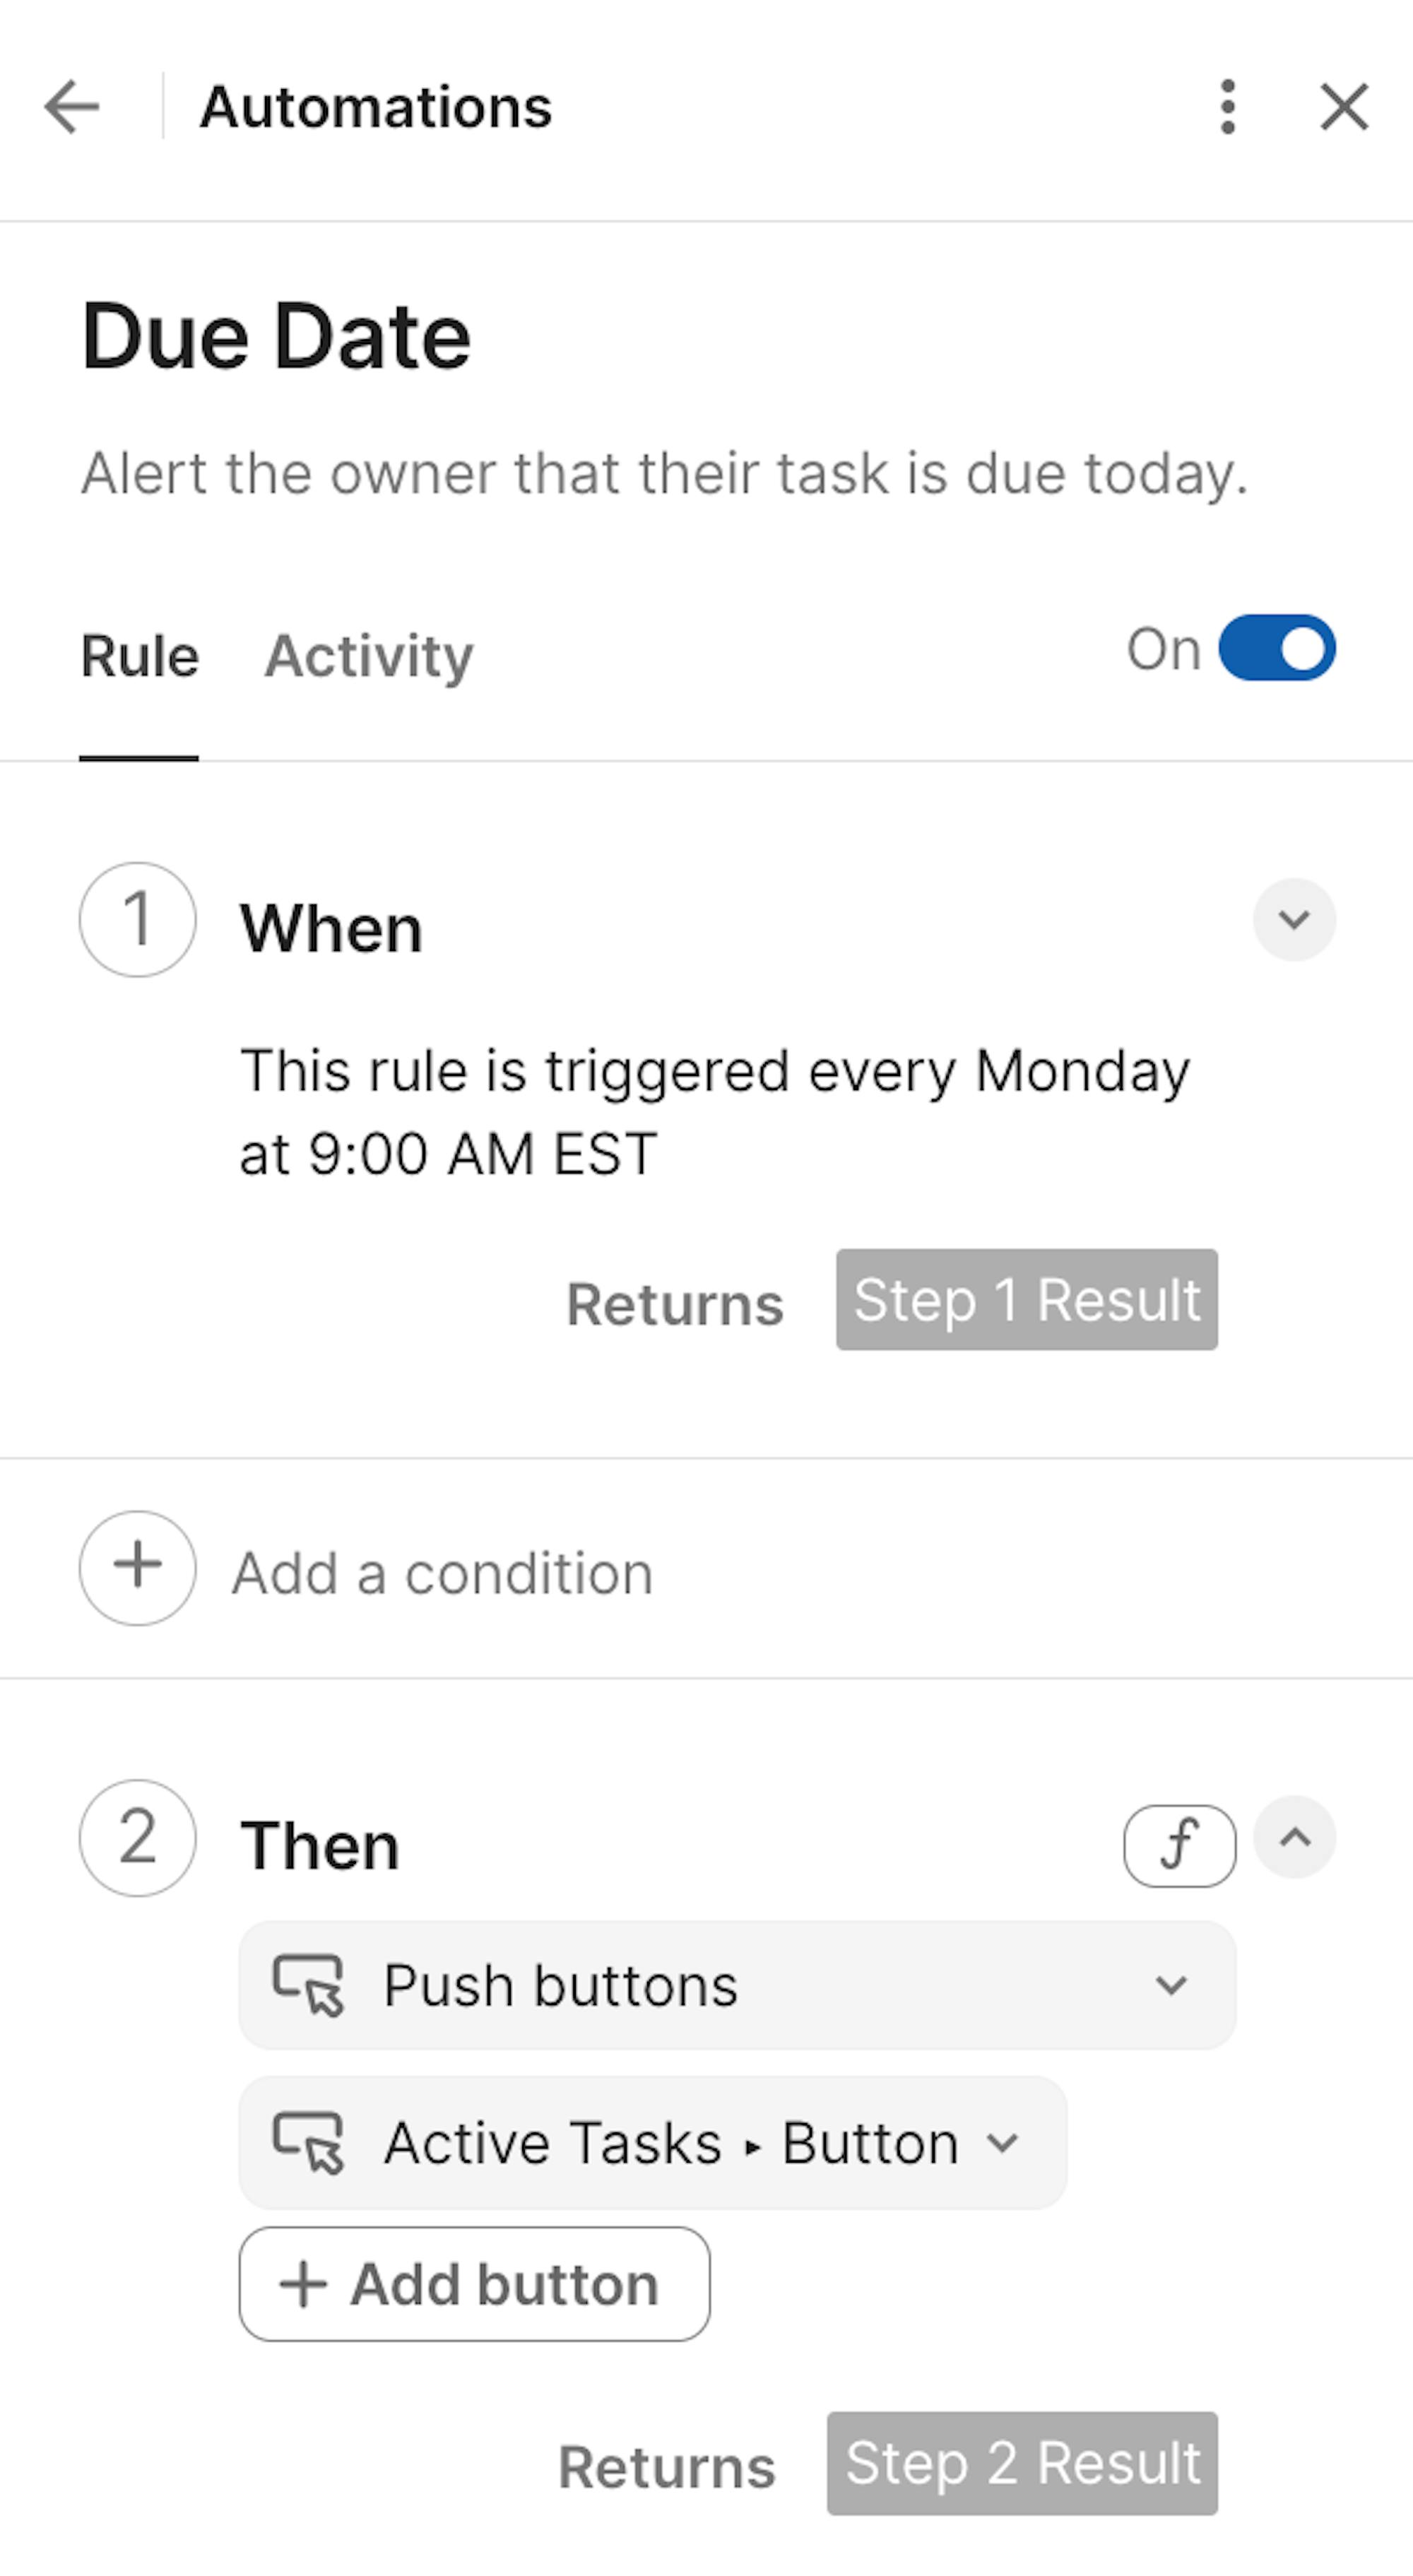Viewport: 1413px width, 2576px height.
Task: Click the Step 1 Result chip
Action: tap(1026, 1299)
